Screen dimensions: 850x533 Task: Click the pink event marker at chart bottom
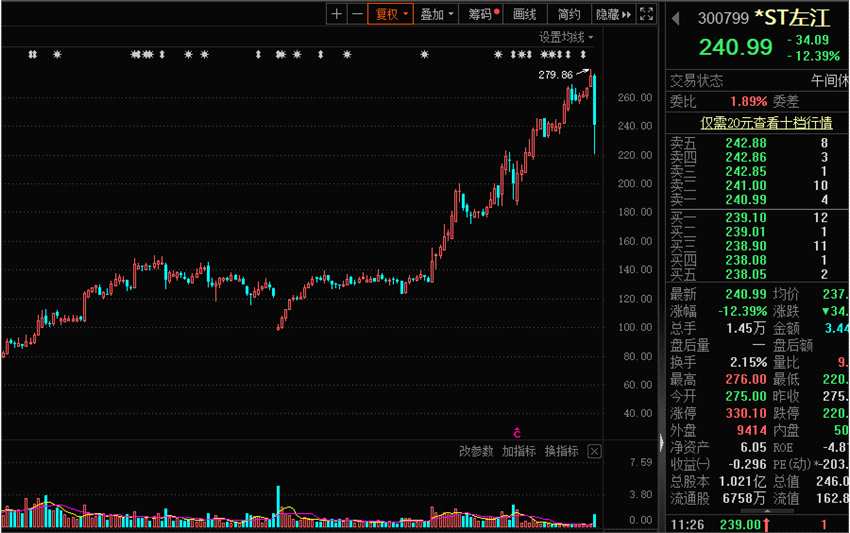(517, 433)
